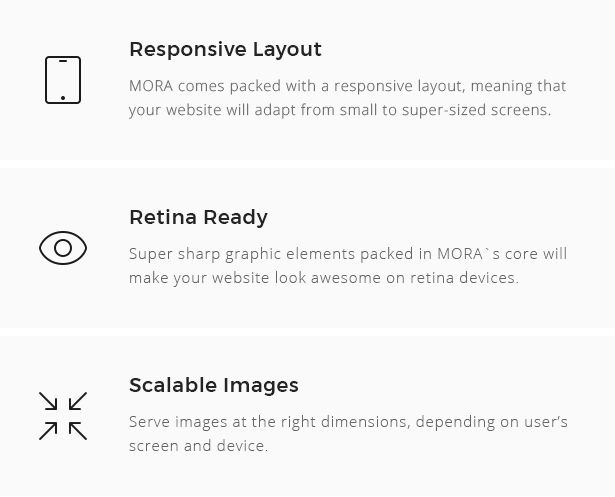Viewport: 615px width, 497px height.
Task: Open the Scalable Images heading
Action: pyautogui.click(x=214, y=385)
